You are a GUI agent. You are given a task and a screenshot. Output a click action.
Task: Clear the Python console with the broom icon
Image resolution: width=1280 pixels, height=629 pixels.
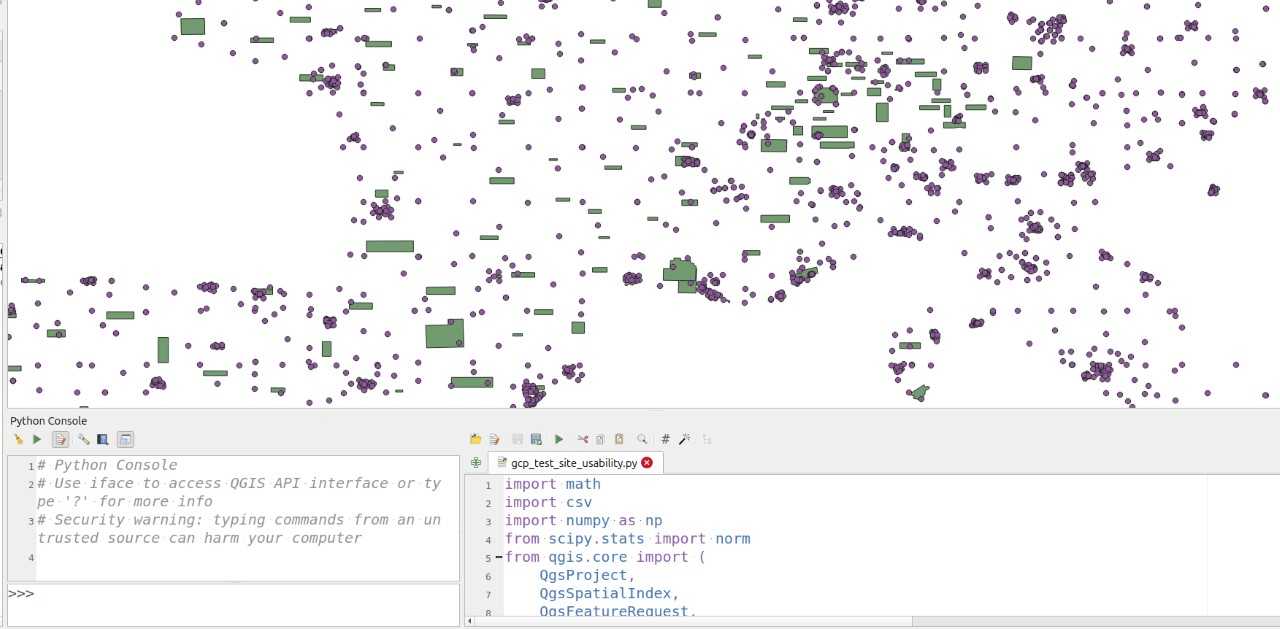pyautogui.click(x=18, y=438)
